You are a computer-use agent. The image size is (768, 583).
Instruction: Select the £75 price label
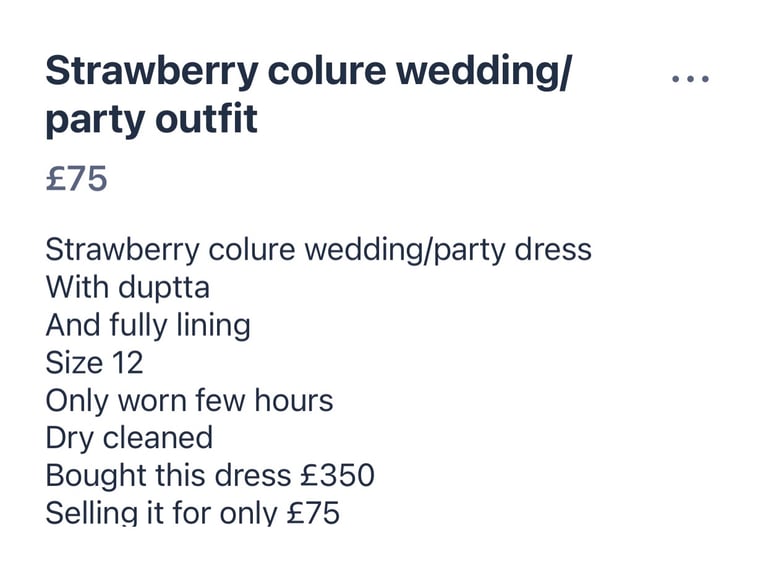(x=76, y=178)
